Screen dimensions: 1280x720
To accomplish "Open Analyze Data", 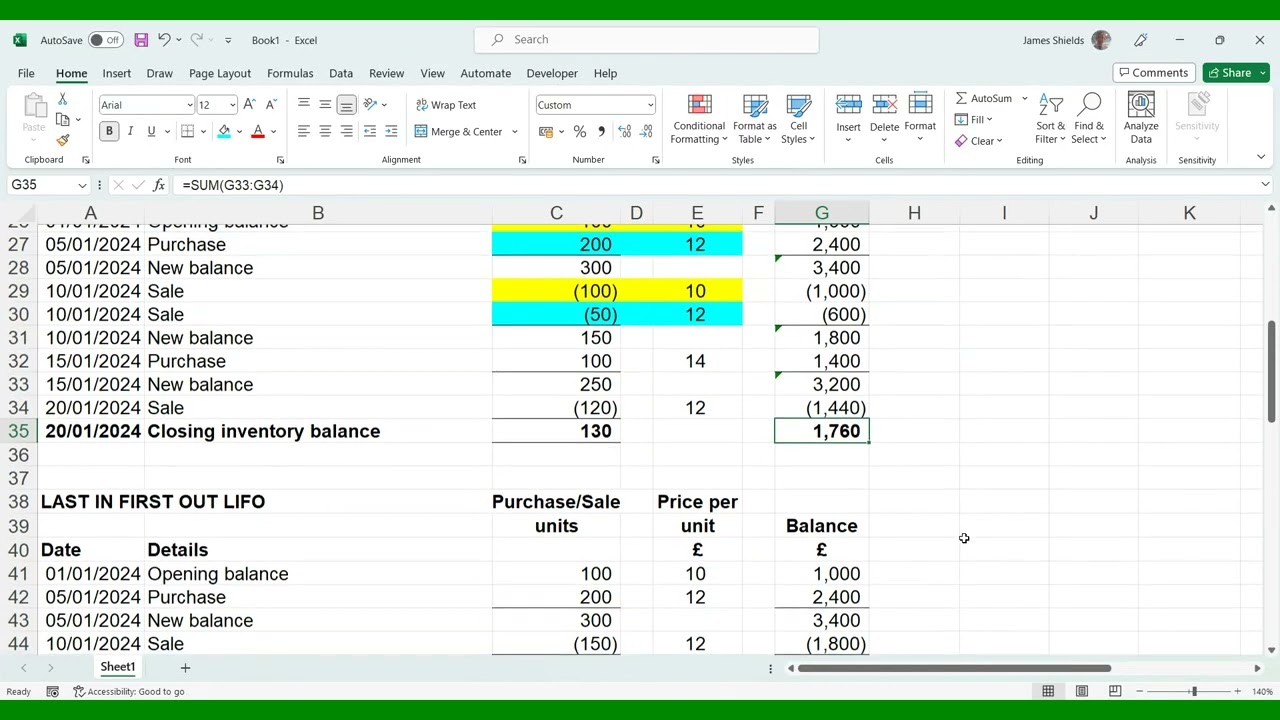I will tap(1141, 118).
